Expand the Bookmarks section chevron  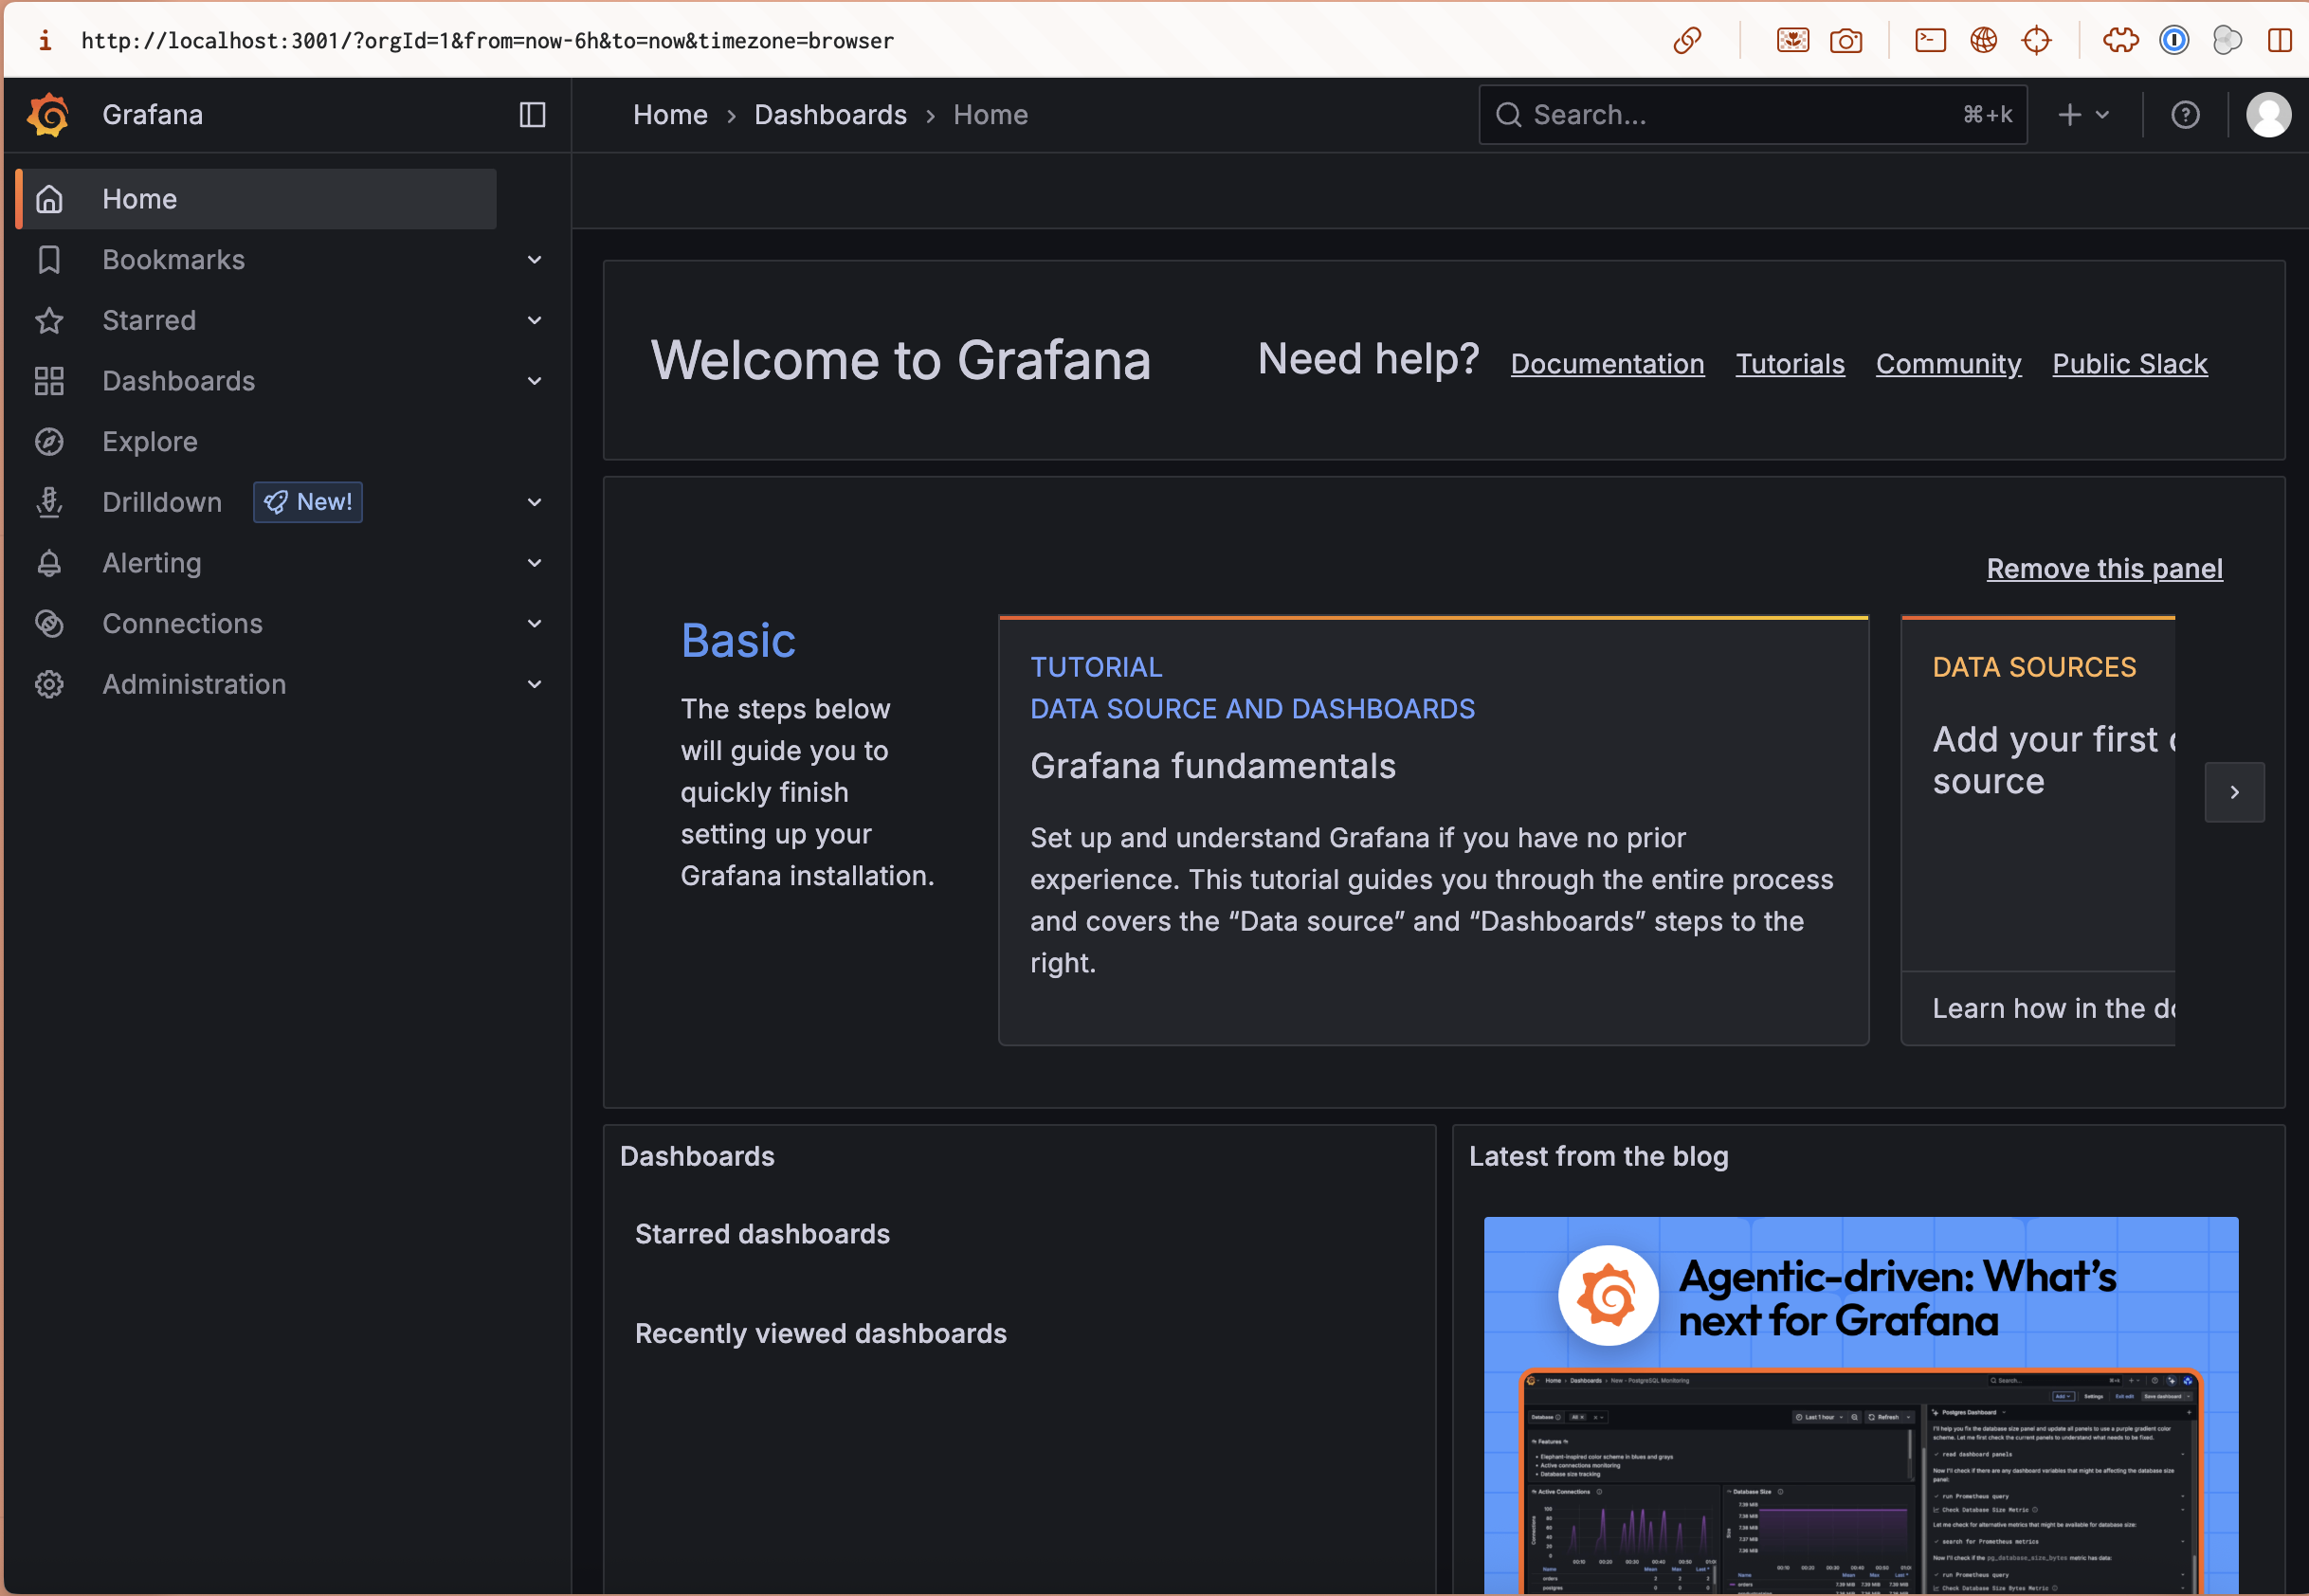[534, 260]
